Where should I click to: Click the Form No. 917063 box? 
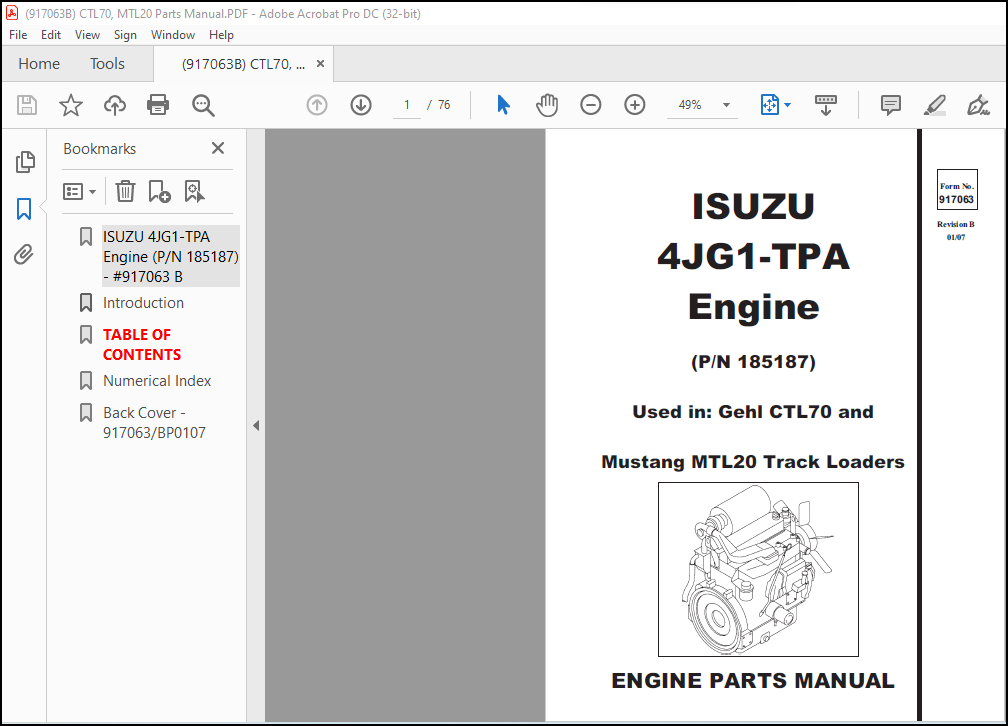pos(957,189)
